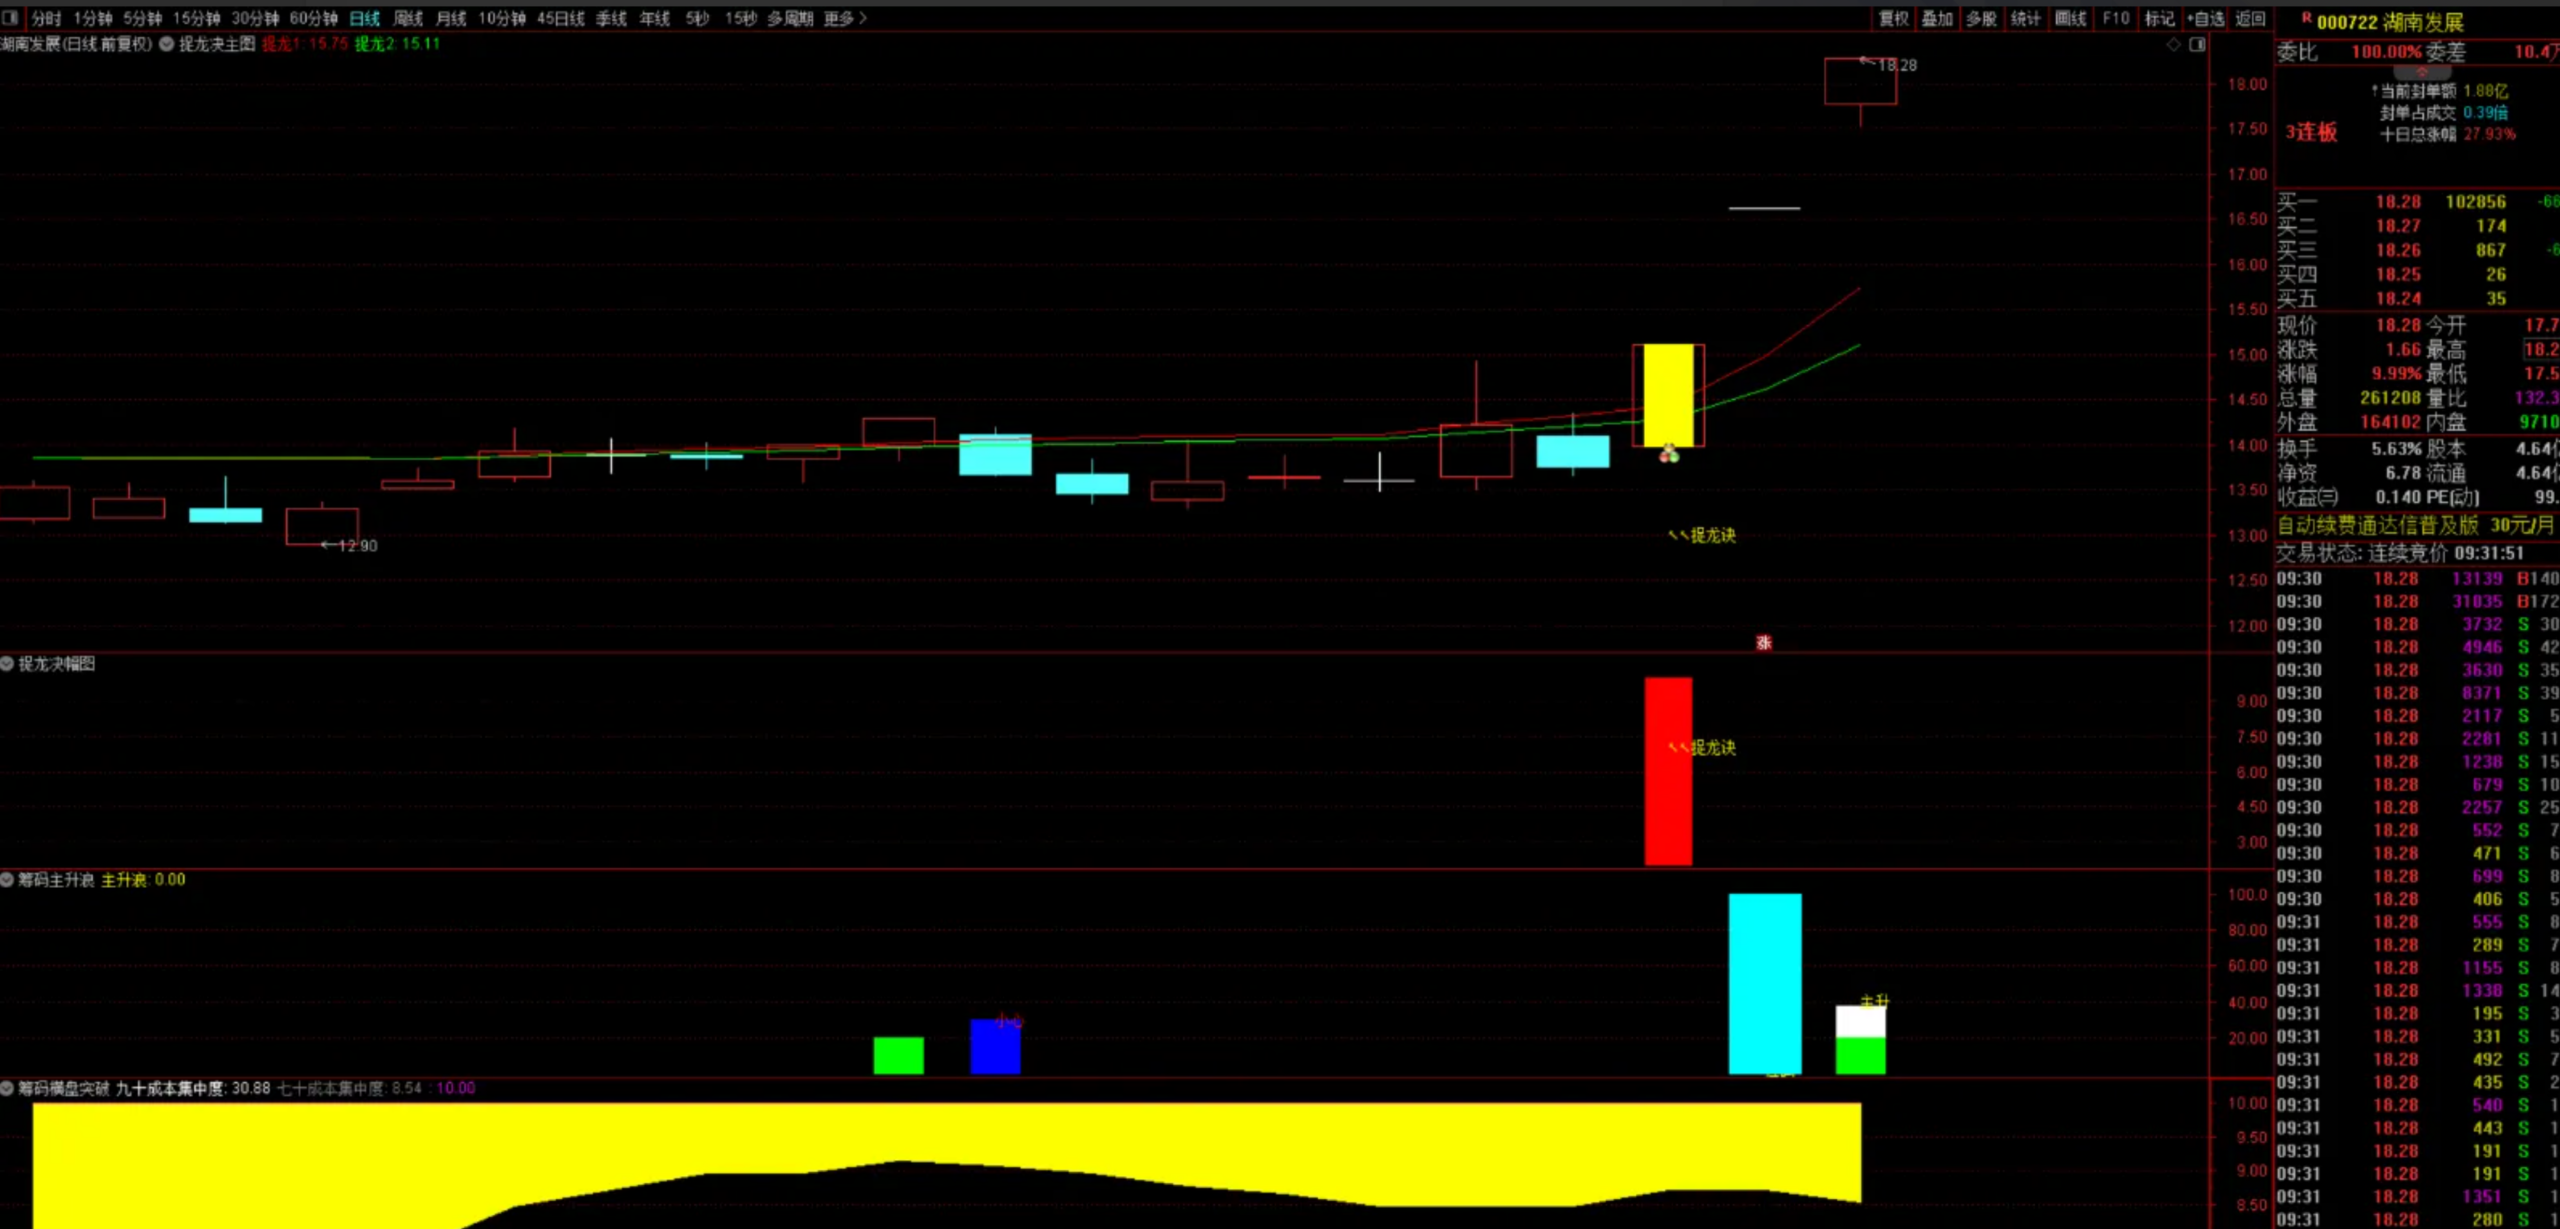Open 筹码主升浪 indicator settings dropdown
The image size is (2560, 1229).
[x=7, y=880]
